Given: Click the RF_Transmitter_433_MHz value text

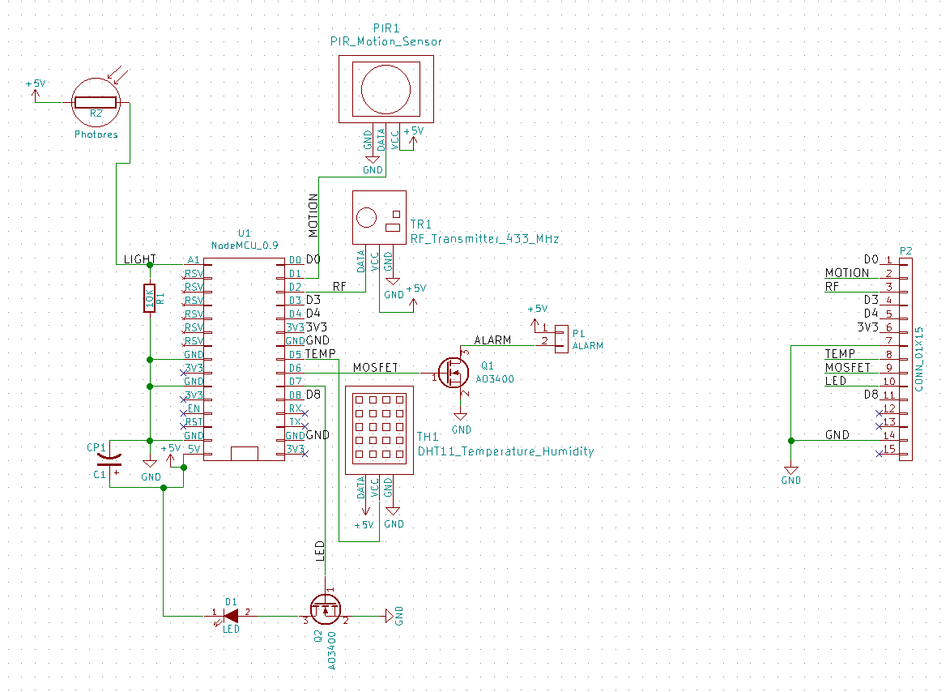Looking at the screenshot, I should (x=485, y=239).
